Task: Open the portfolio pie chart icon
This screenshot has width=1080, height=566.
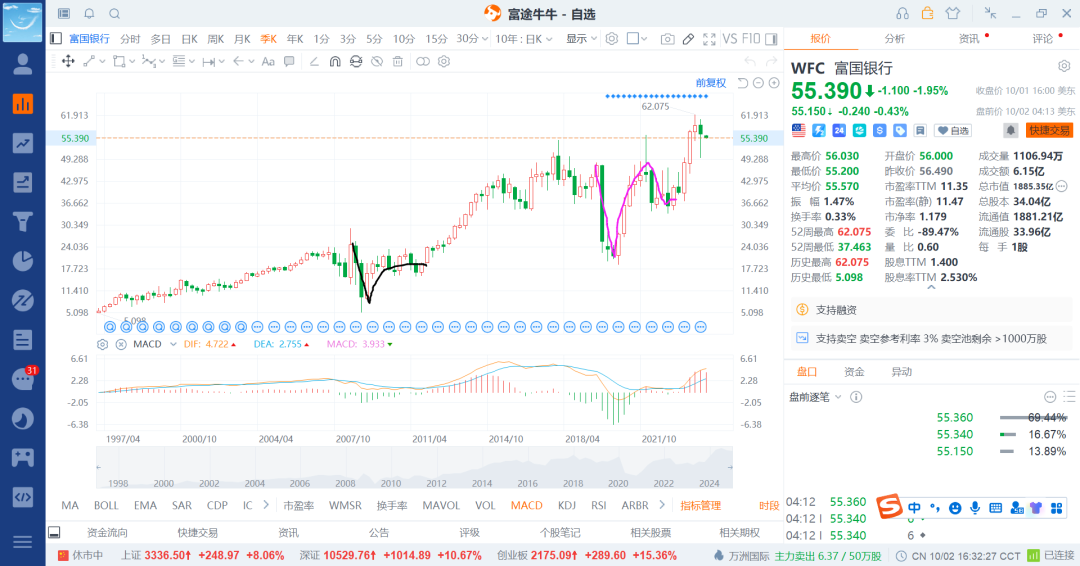Action: coord(23,261)
